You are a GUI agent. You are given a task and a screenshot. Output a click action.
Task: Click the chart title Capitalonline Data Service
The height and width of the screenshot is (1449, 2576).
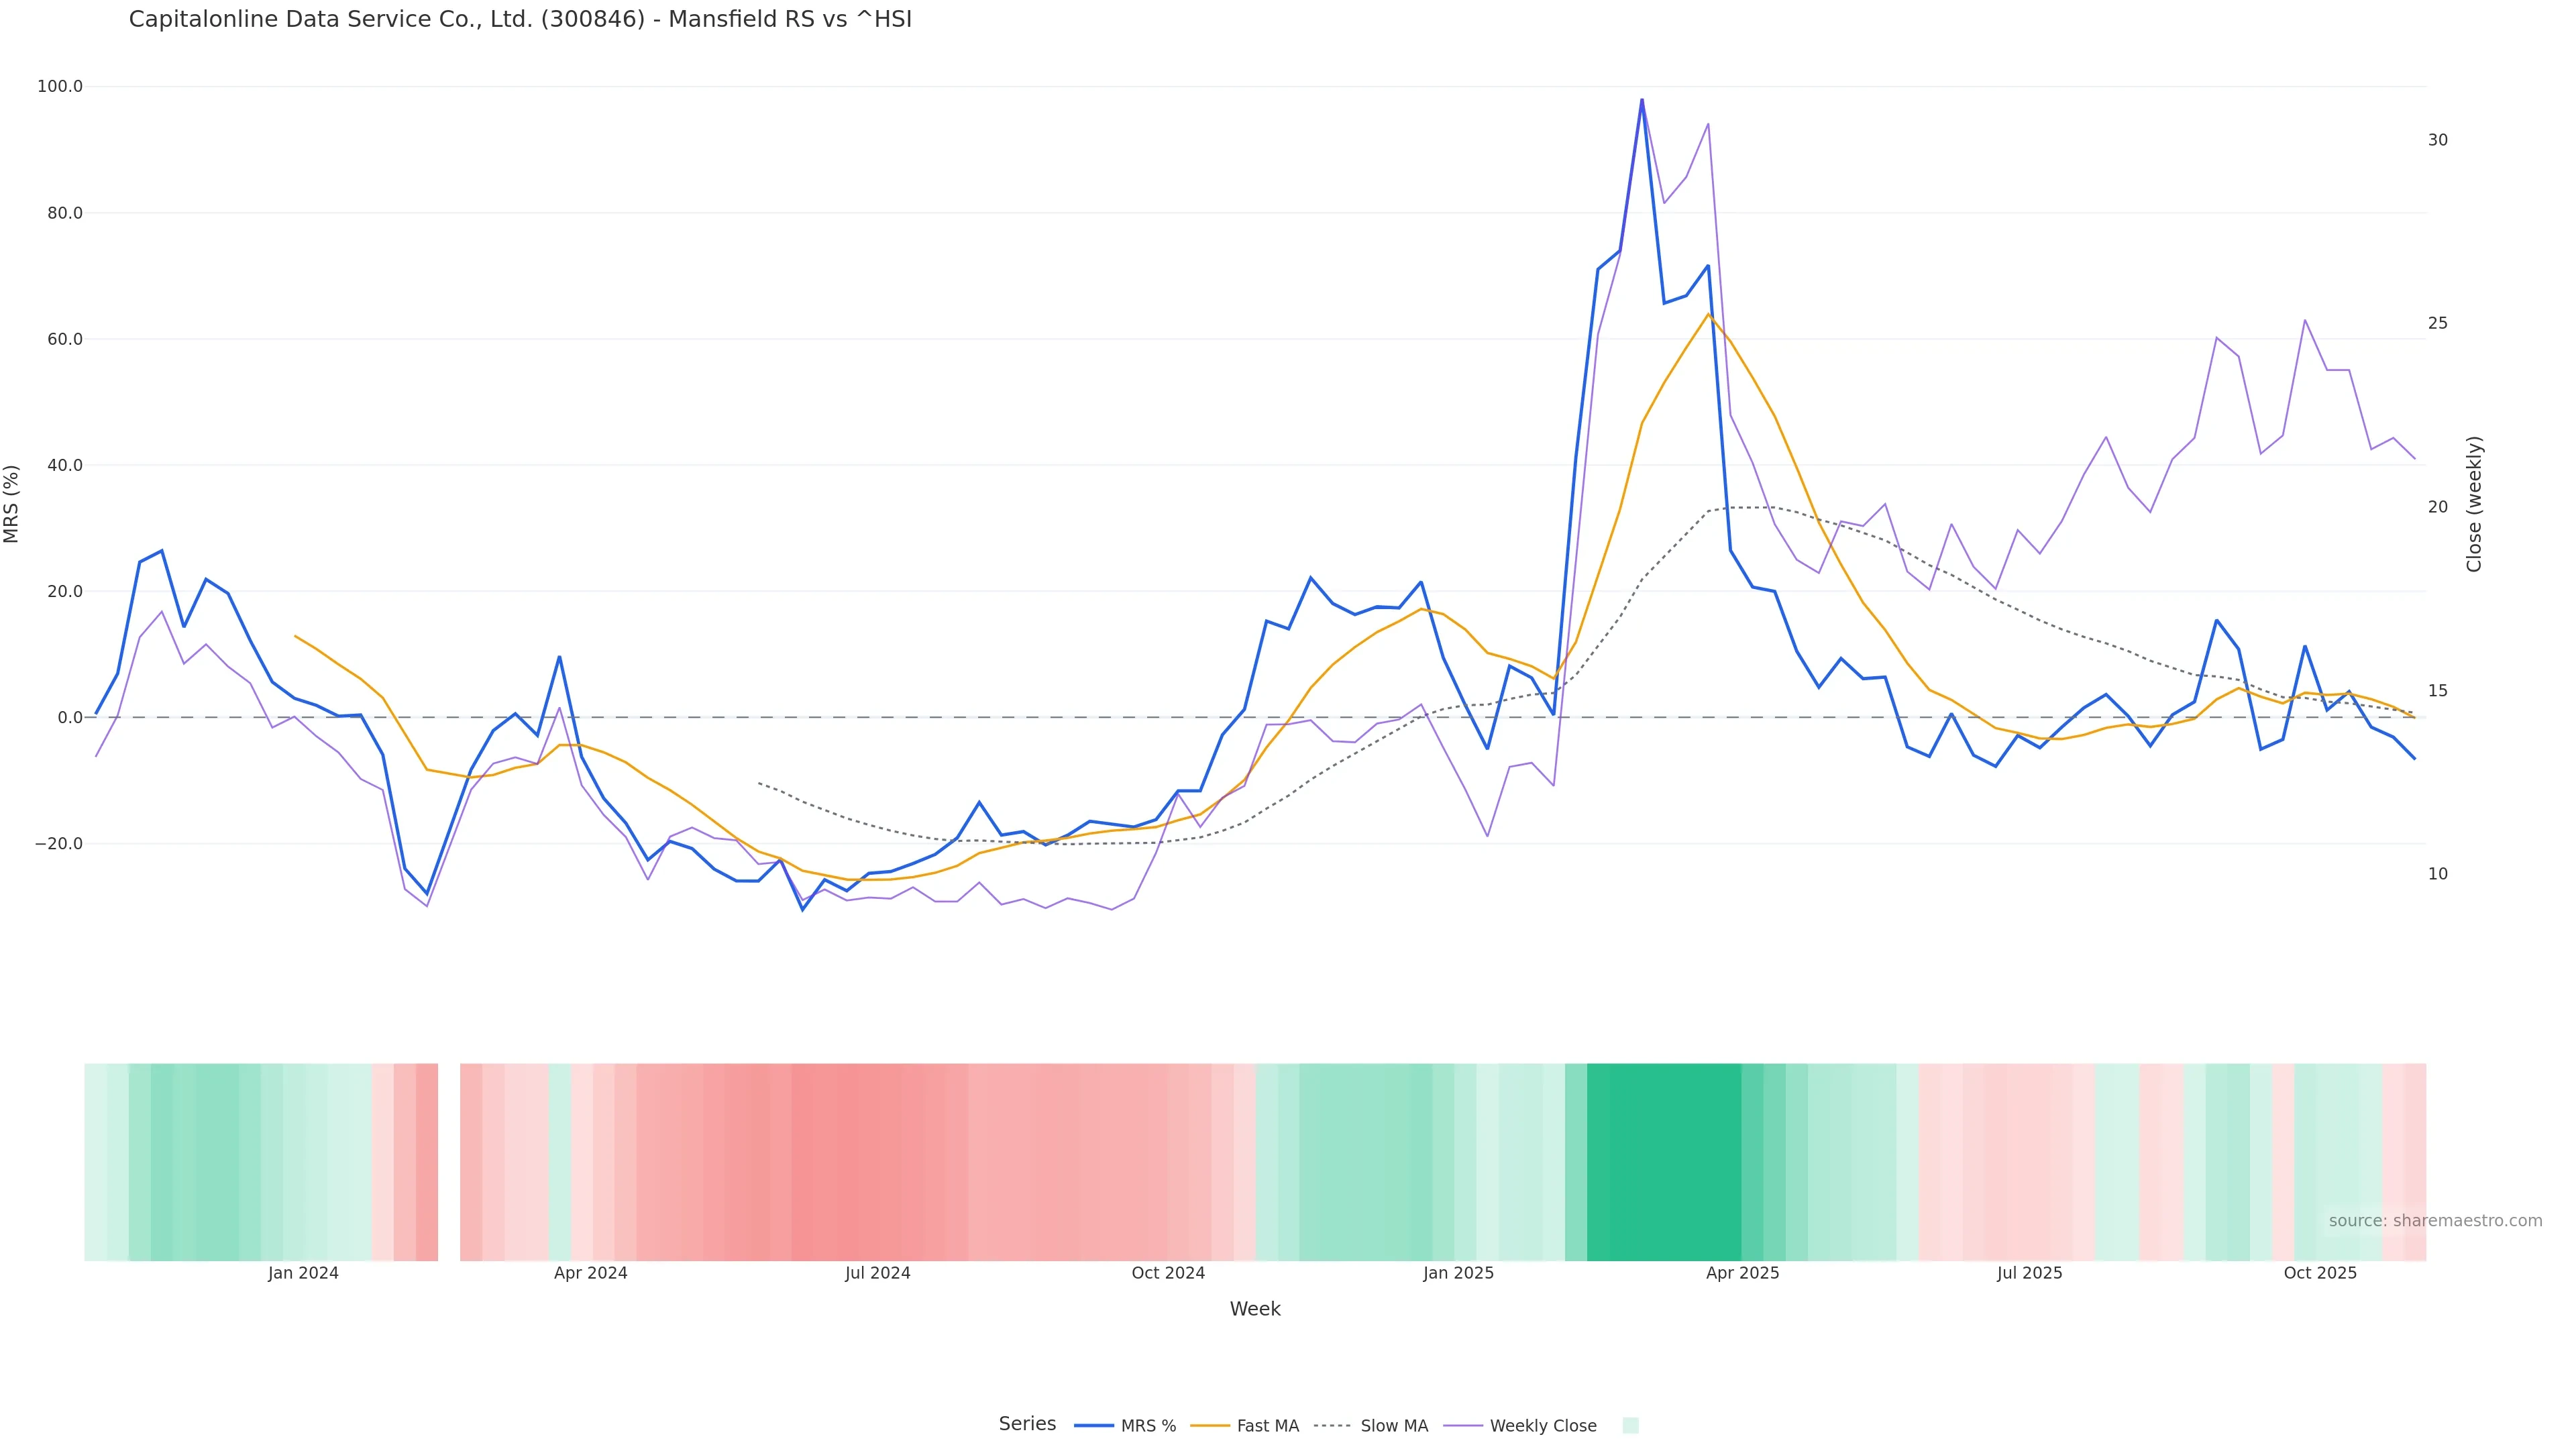tap(520, 19)
